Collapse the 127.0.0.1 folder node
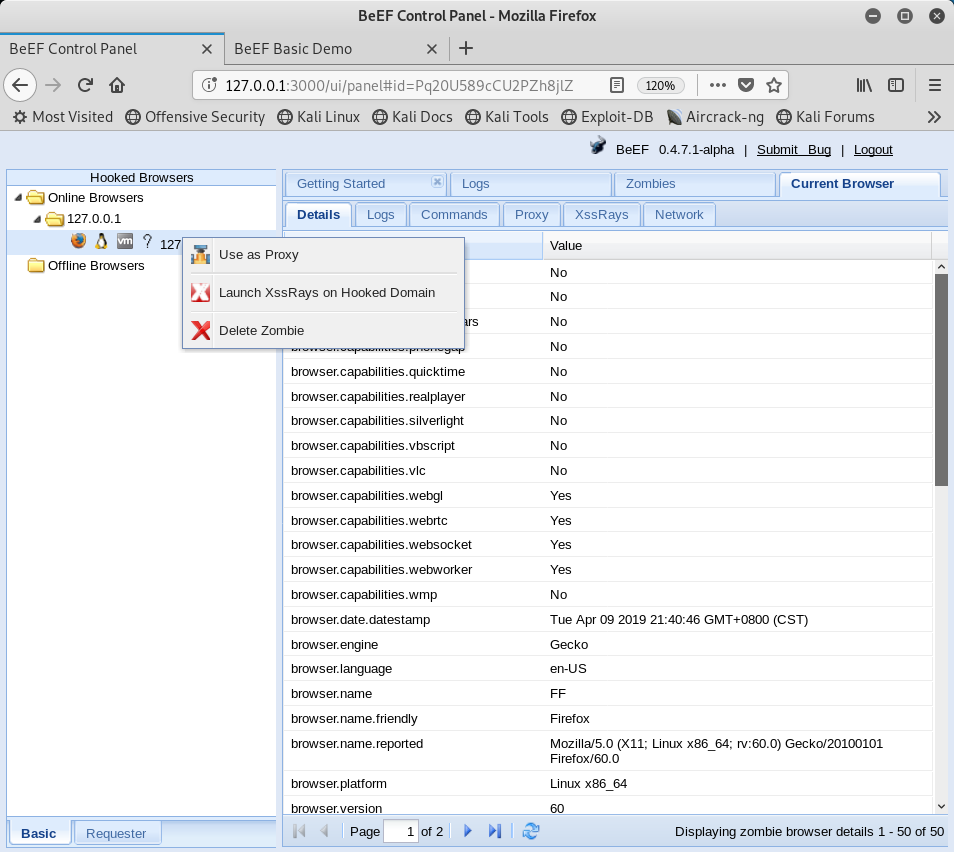This screenshot has width=954, height=852. click(37, 218)
